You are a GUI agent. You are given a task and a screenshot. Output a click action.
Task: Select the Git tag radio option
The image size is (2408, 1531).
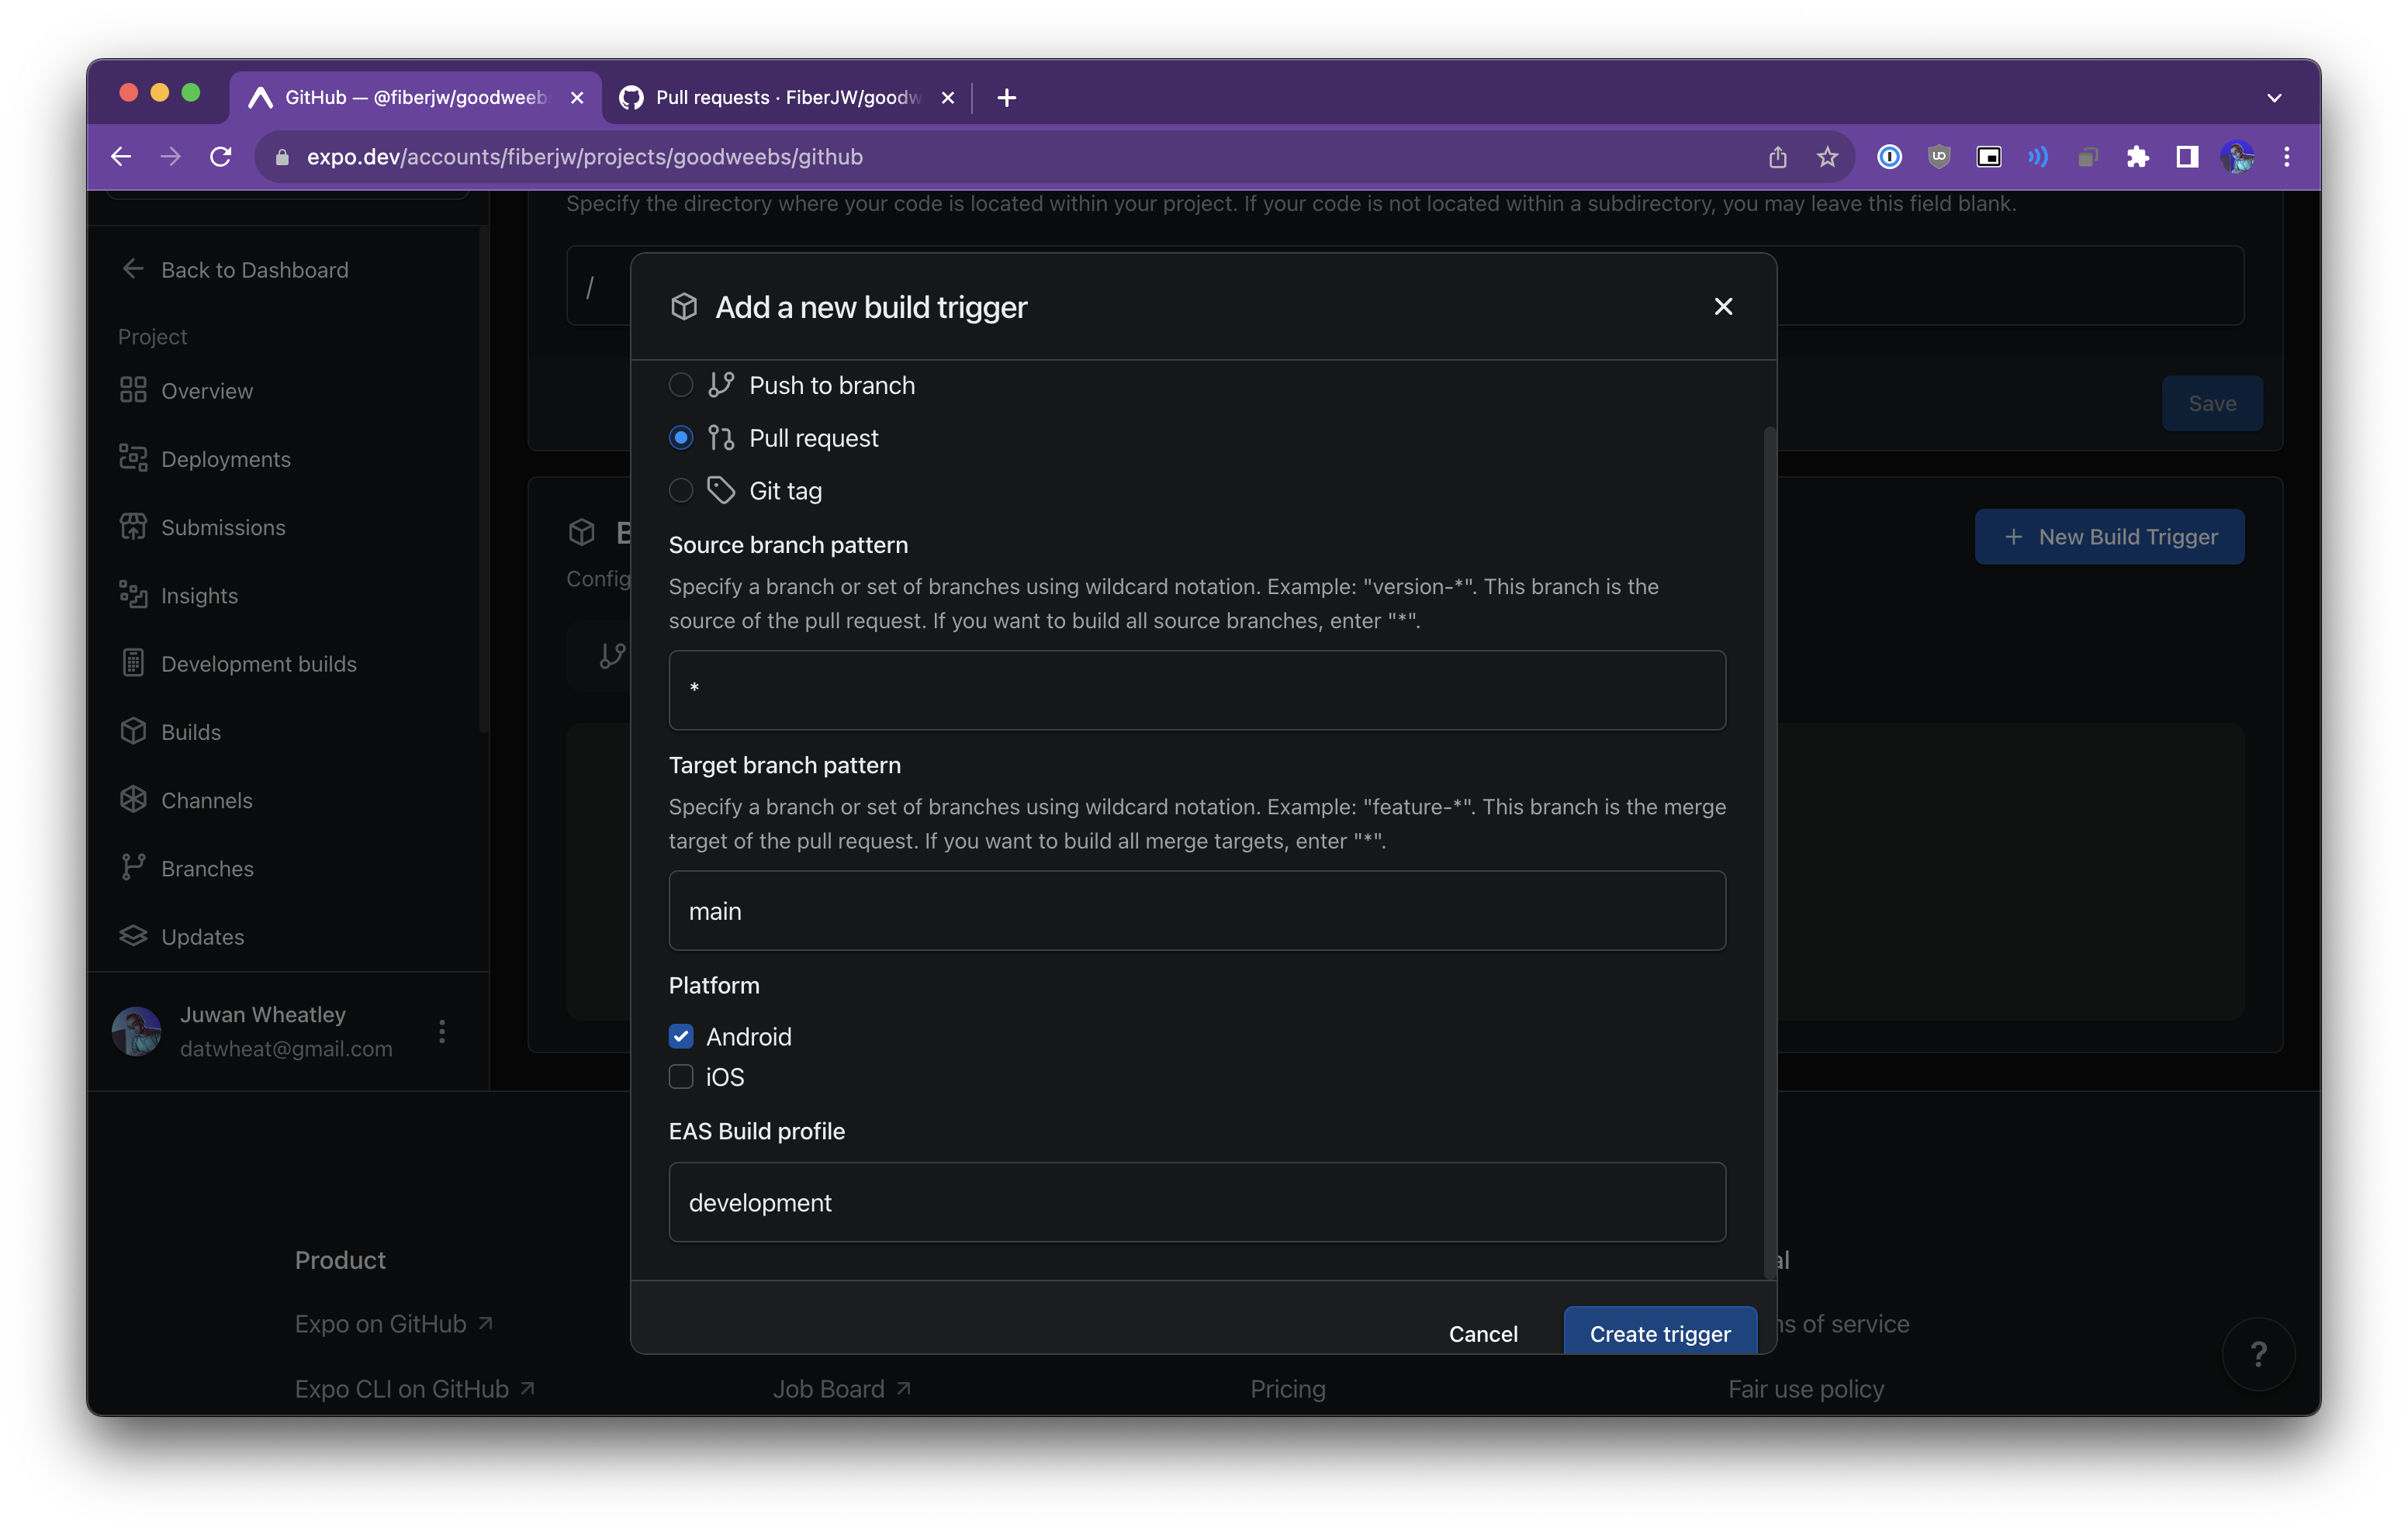coord(681,491)
